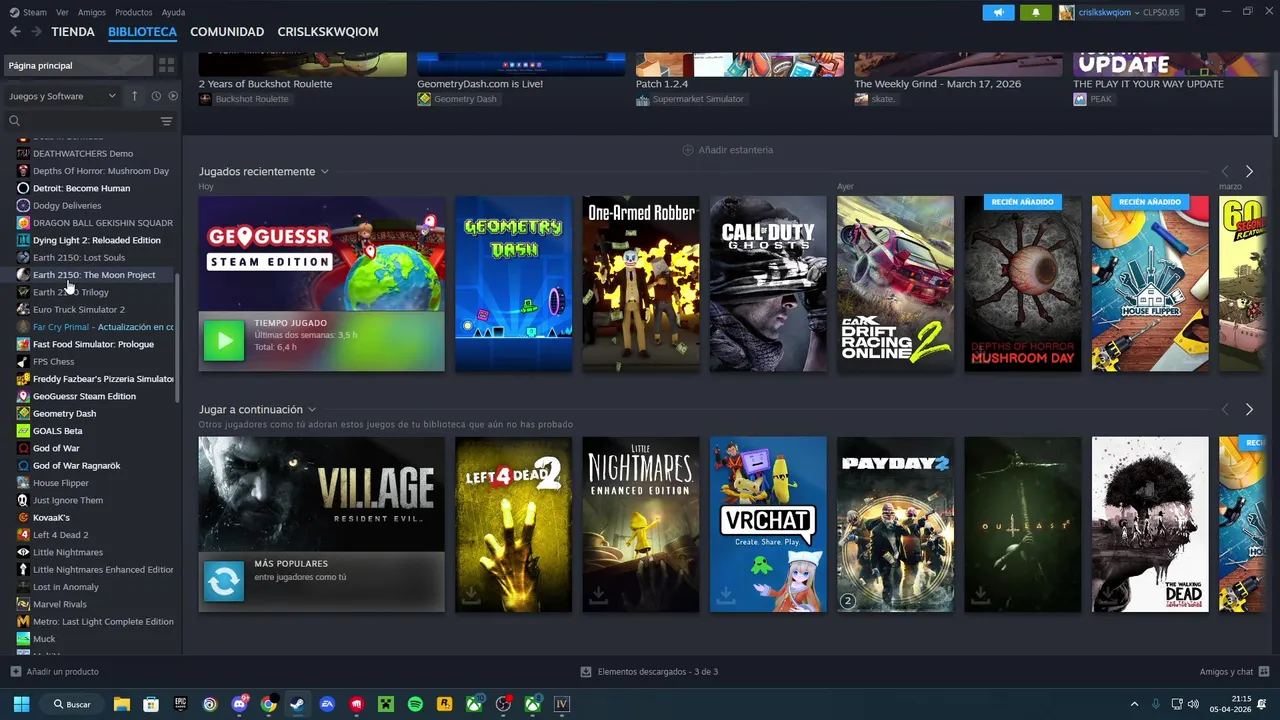Open Google Chrome from the taskbar
The height and width of the screenshot is (720, 1280).
[268, 704]
